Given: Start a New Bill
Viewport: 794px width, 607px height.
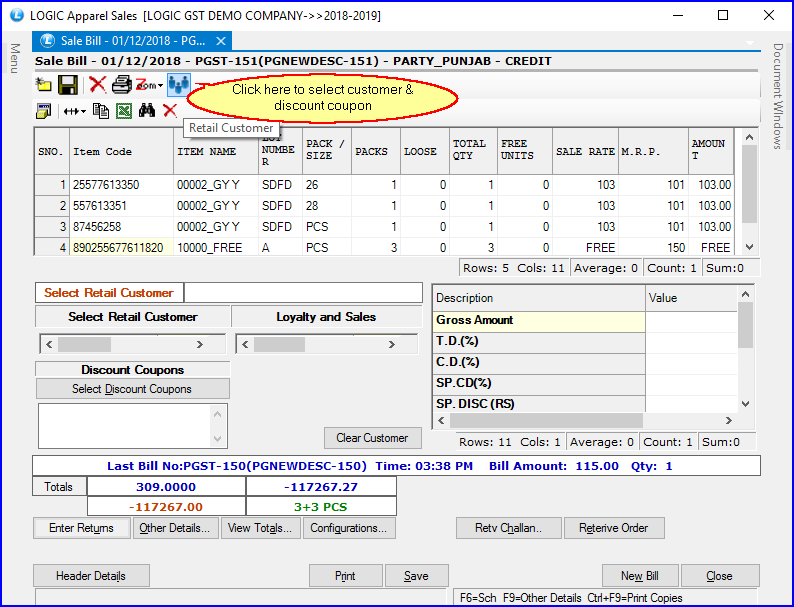Looking at the screenshot, I should coord(640,576).
